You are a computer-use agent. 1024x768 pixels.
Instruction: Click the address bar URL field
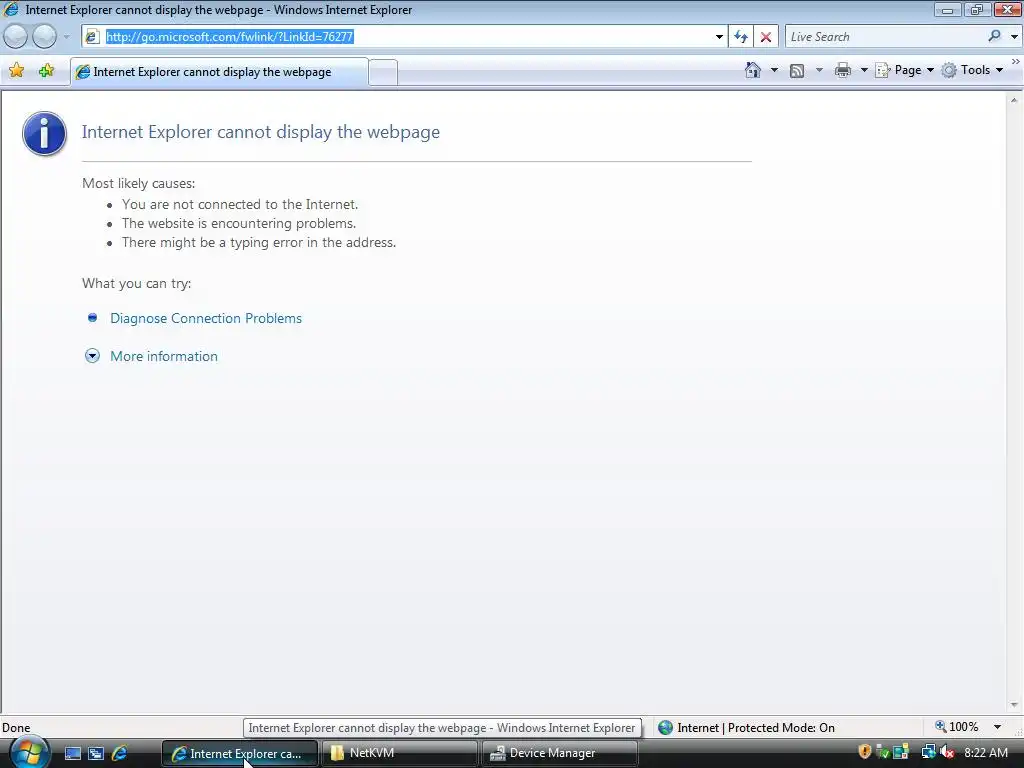pyautogui.click(x=405, y=37)
